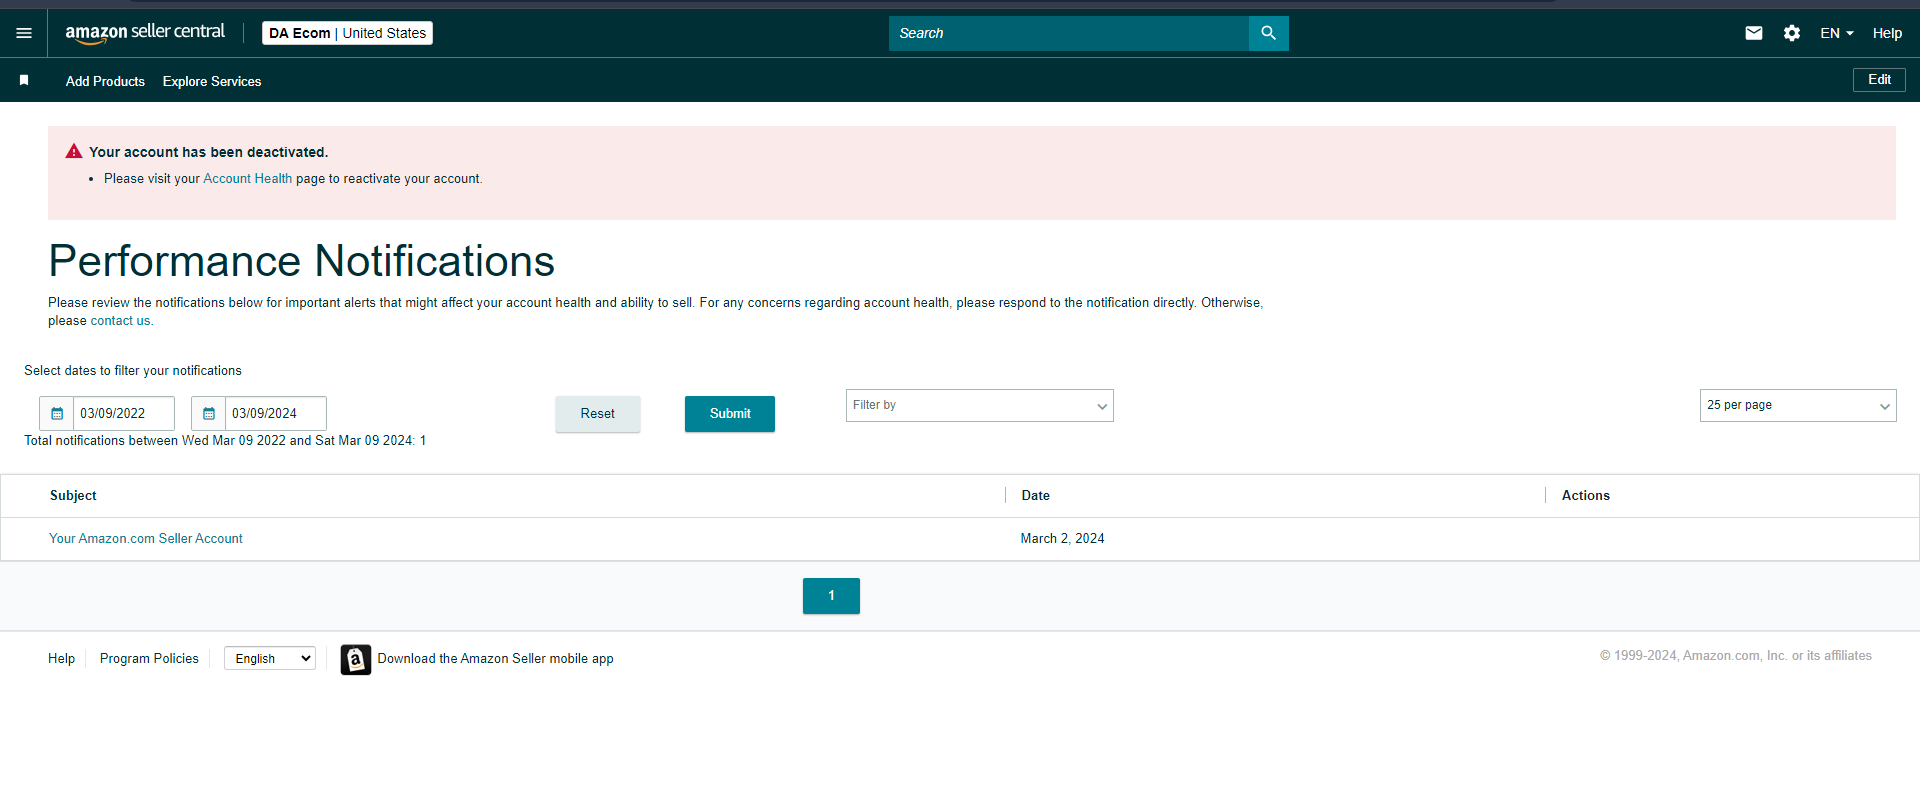Click the Amazon Seller mobile app icon

(355, 659)
